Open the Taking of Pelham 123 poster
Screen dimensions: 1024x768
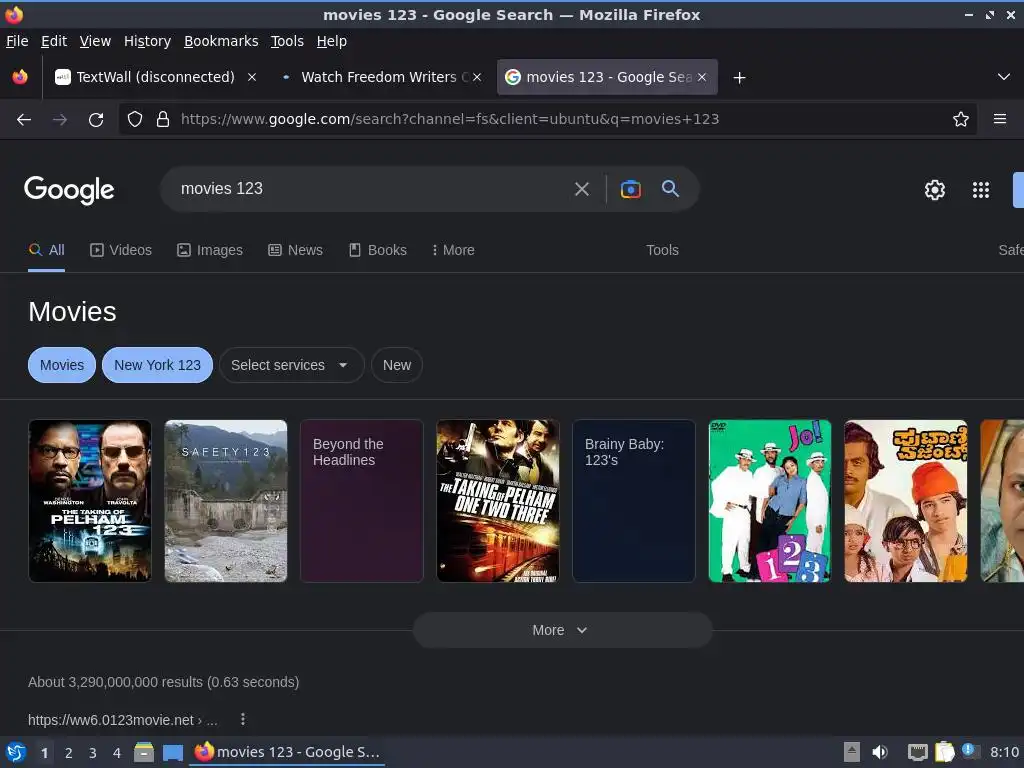pos(90,501)
